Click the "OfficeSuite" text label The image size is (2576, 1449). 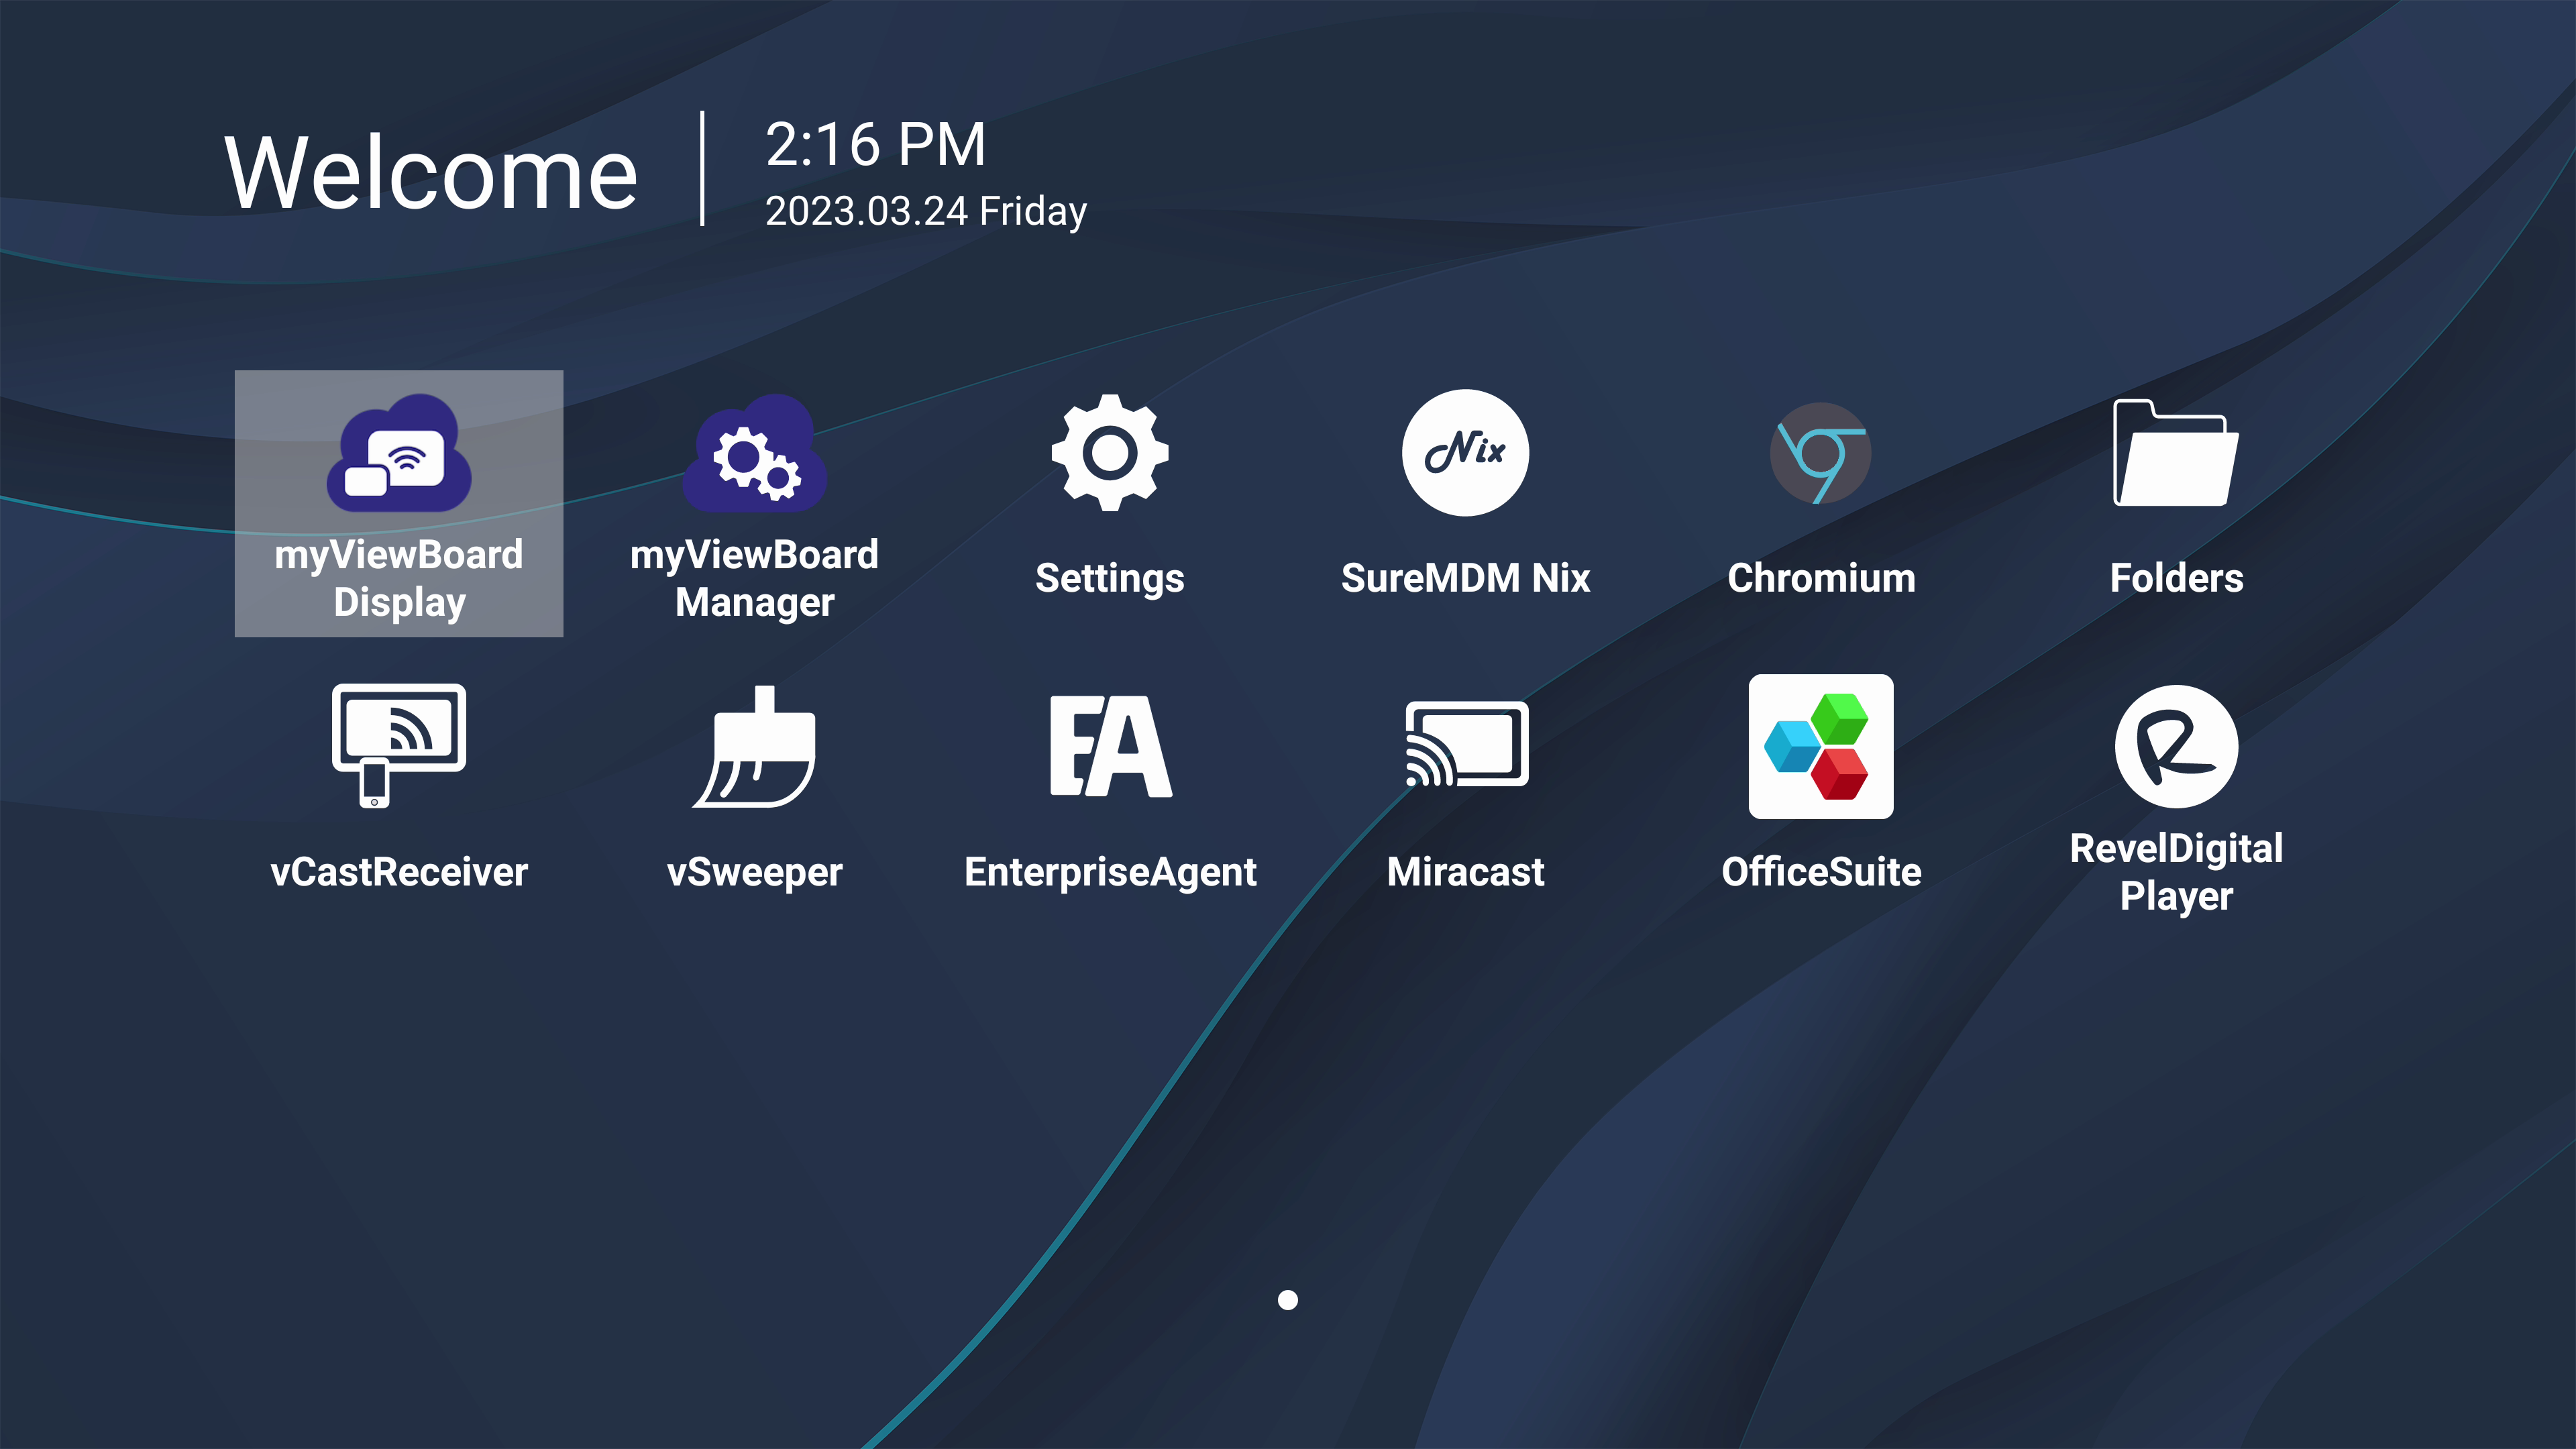(1821, 872)
